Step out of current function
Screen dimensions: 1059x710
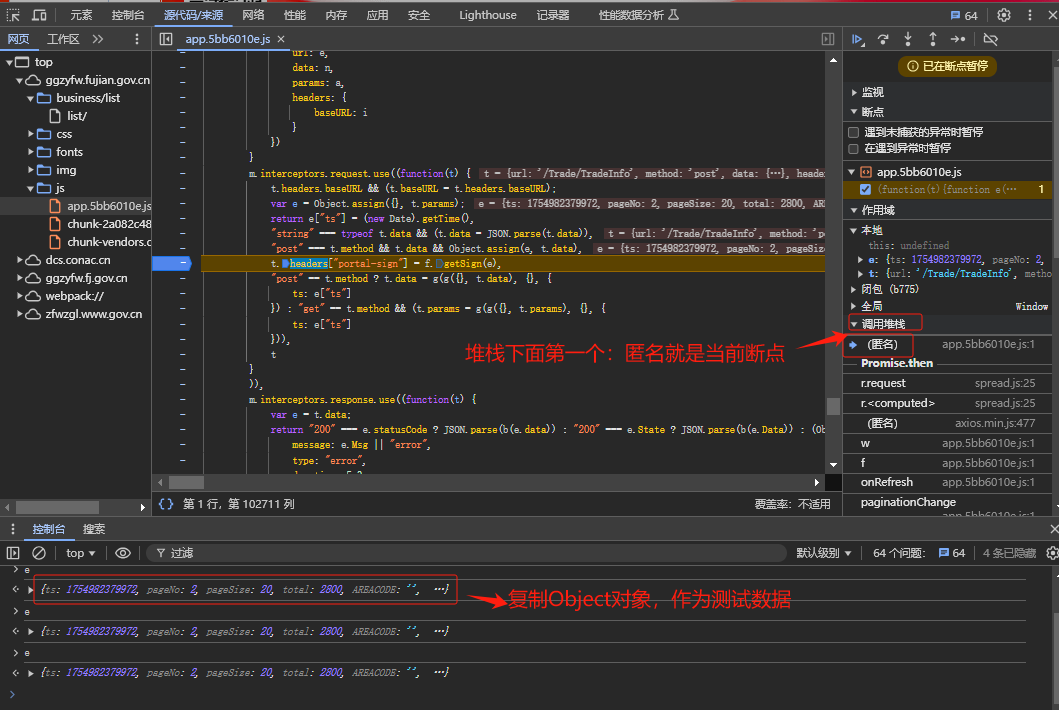(x=932, y=39)
